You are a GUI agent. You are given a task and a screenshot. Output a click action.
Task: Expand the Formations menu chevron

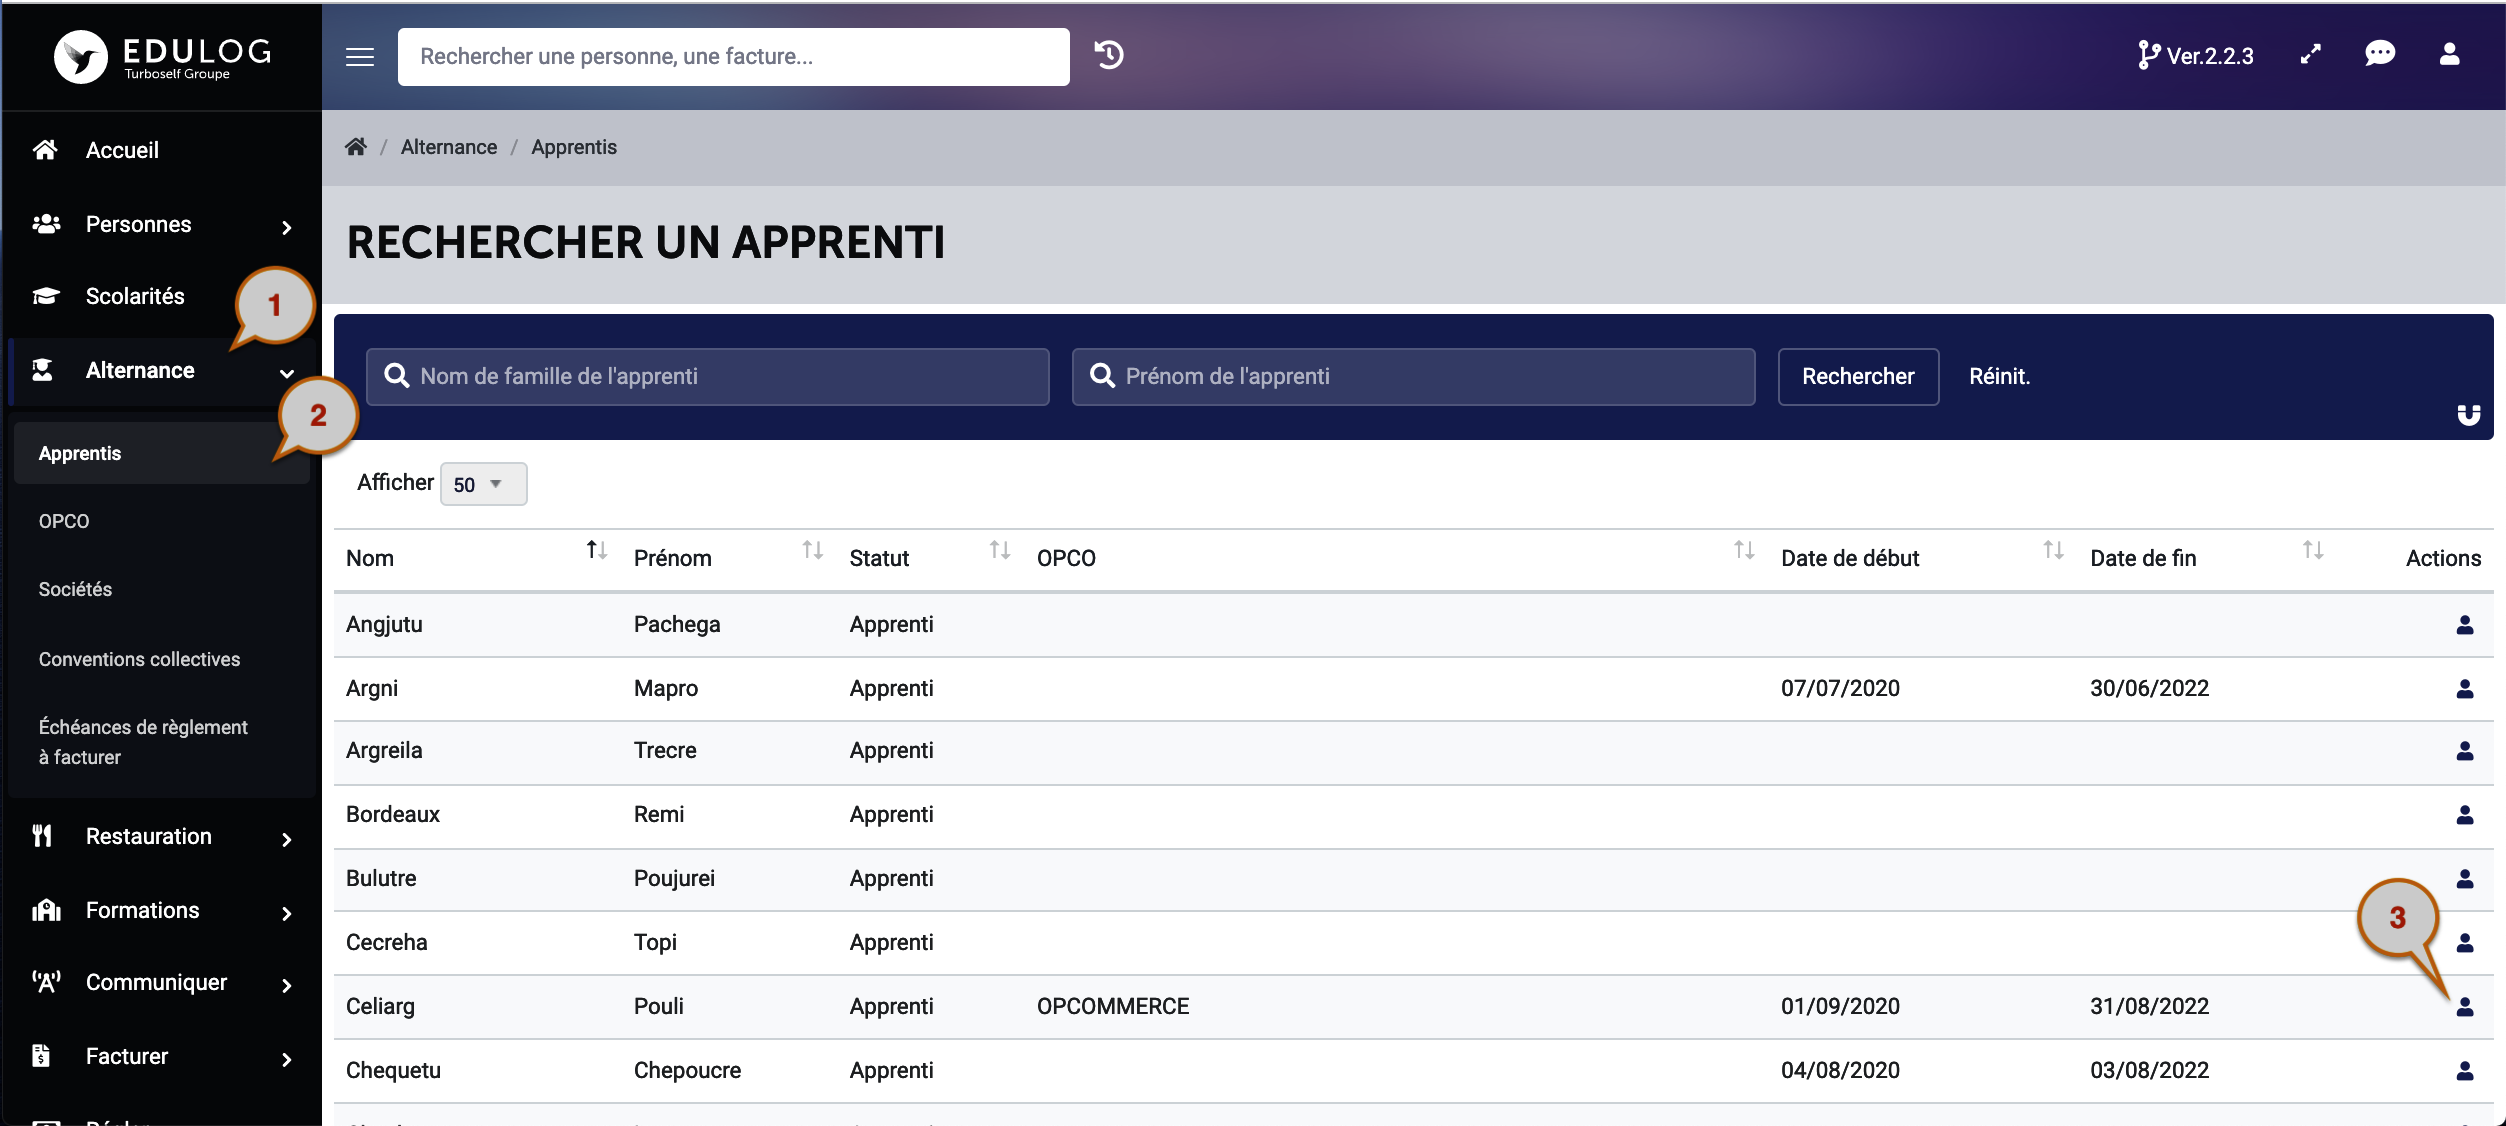click(287, 914)
